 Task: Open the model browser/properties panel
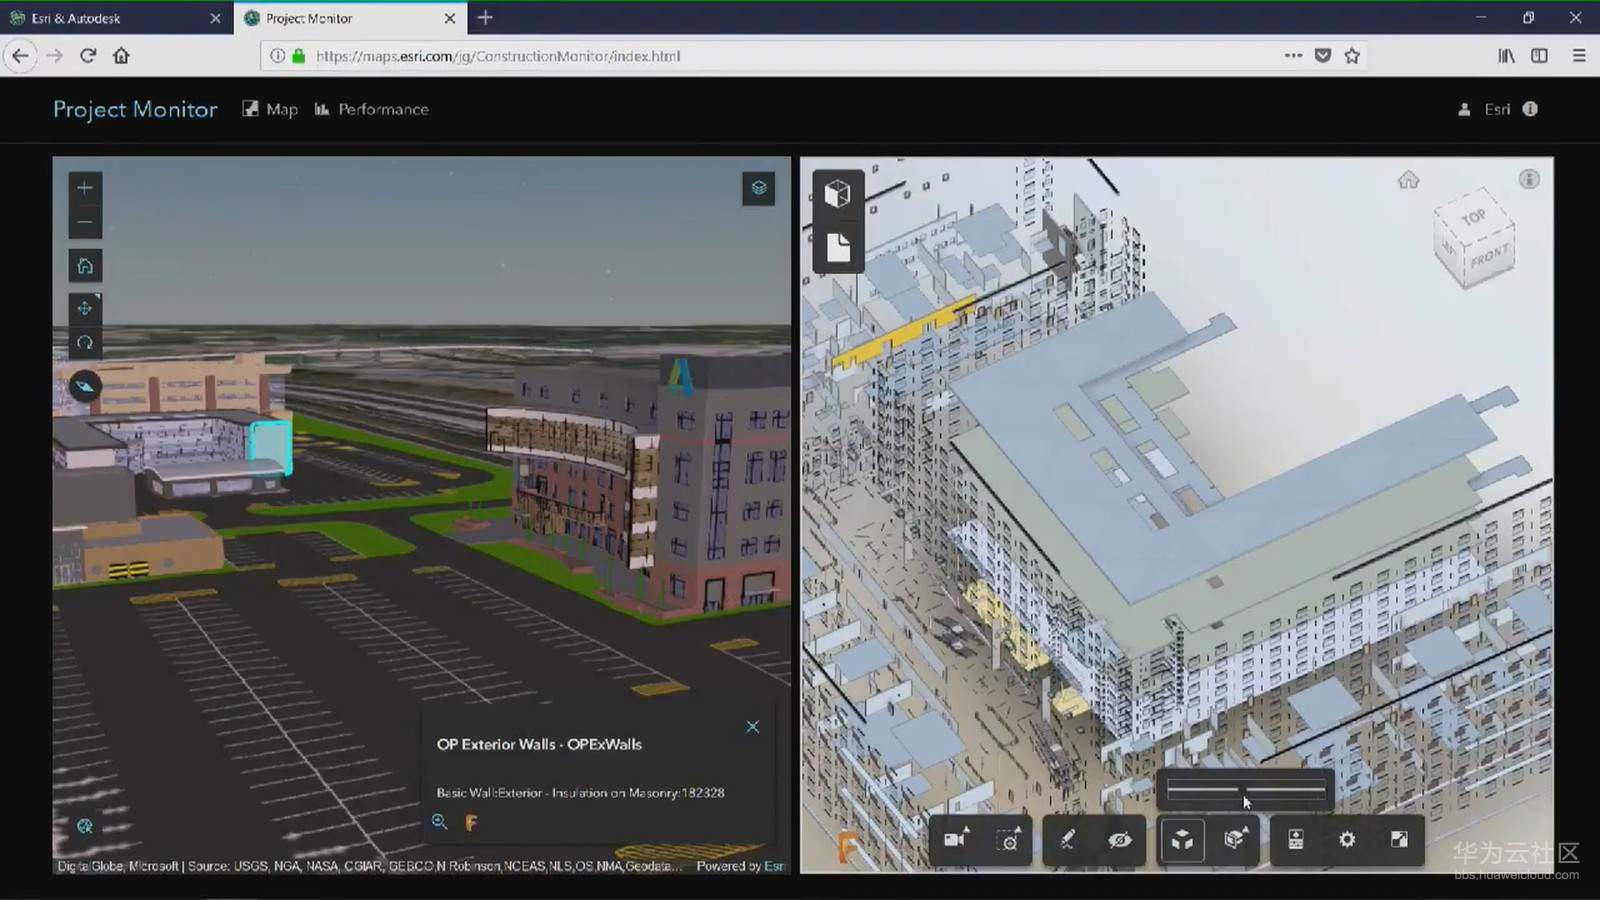coord(1296,839)
